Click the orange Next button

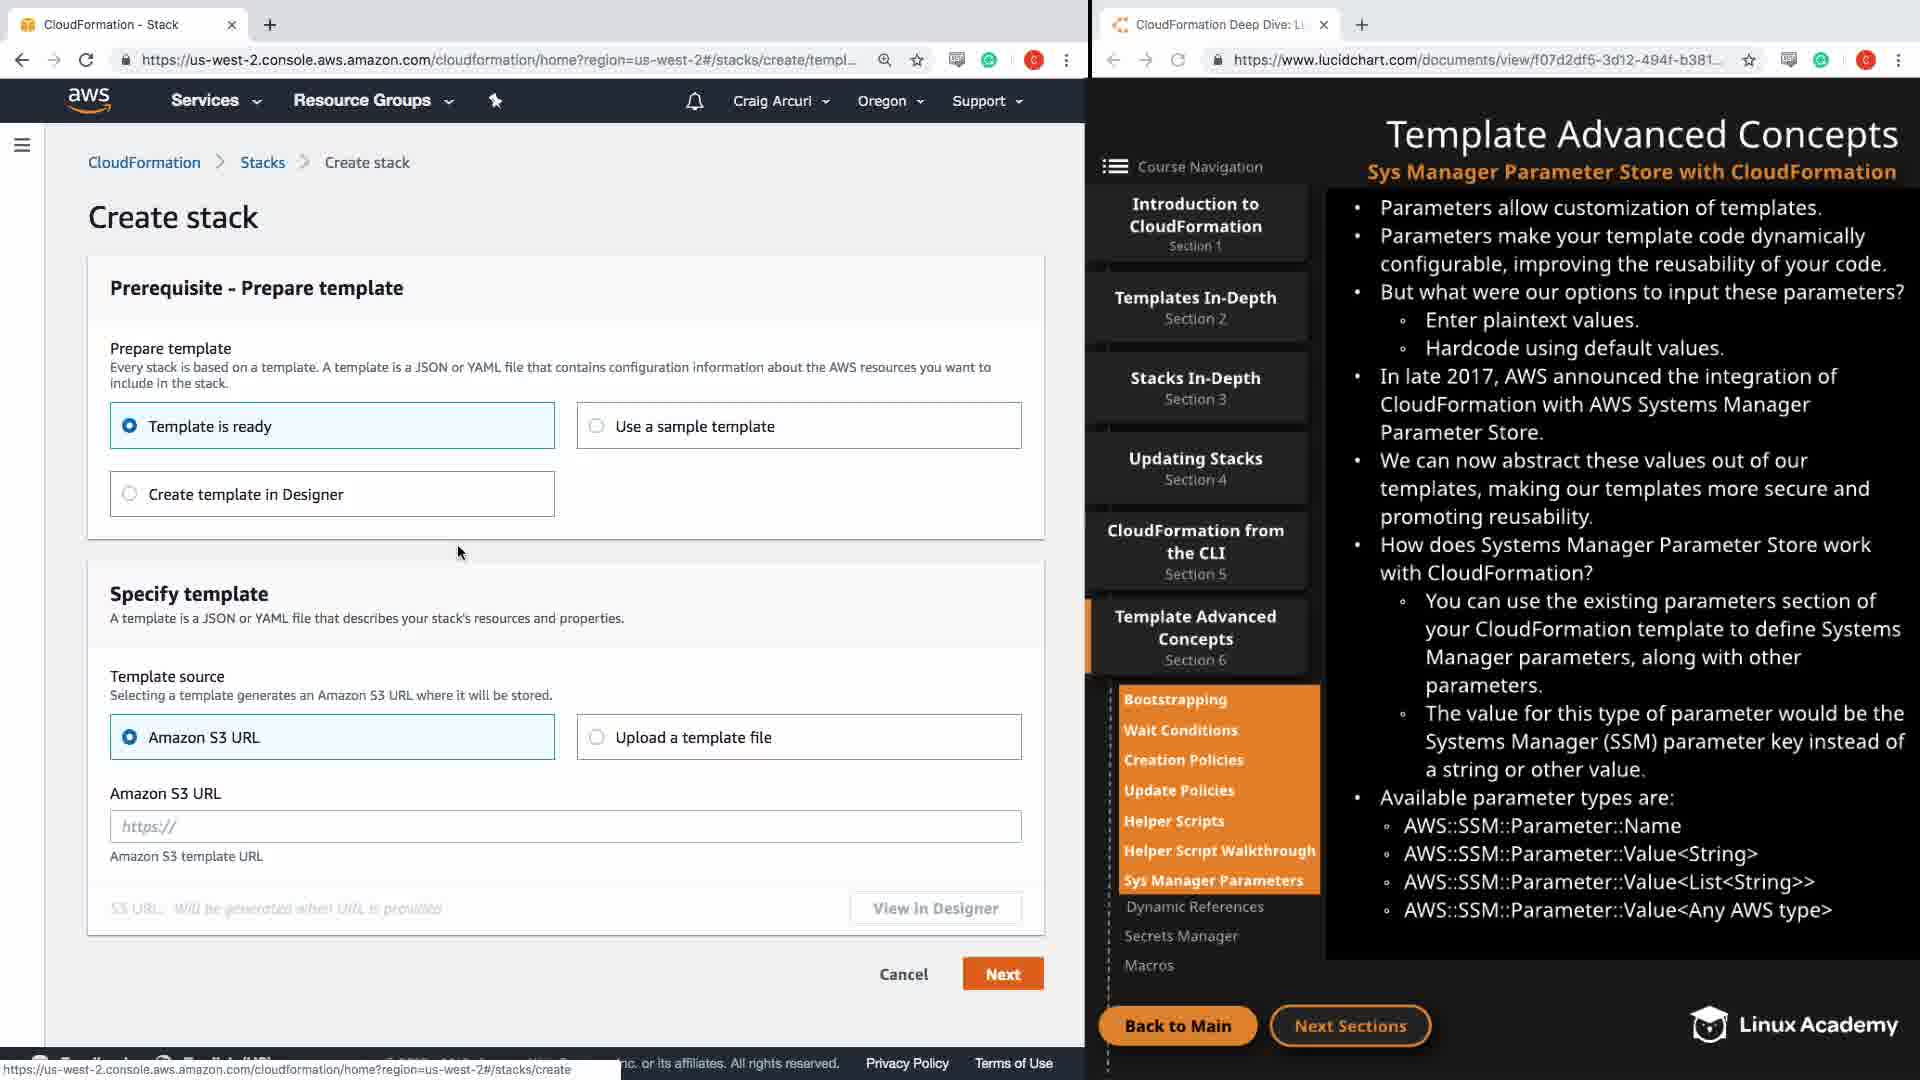(x=1002, y=974)
